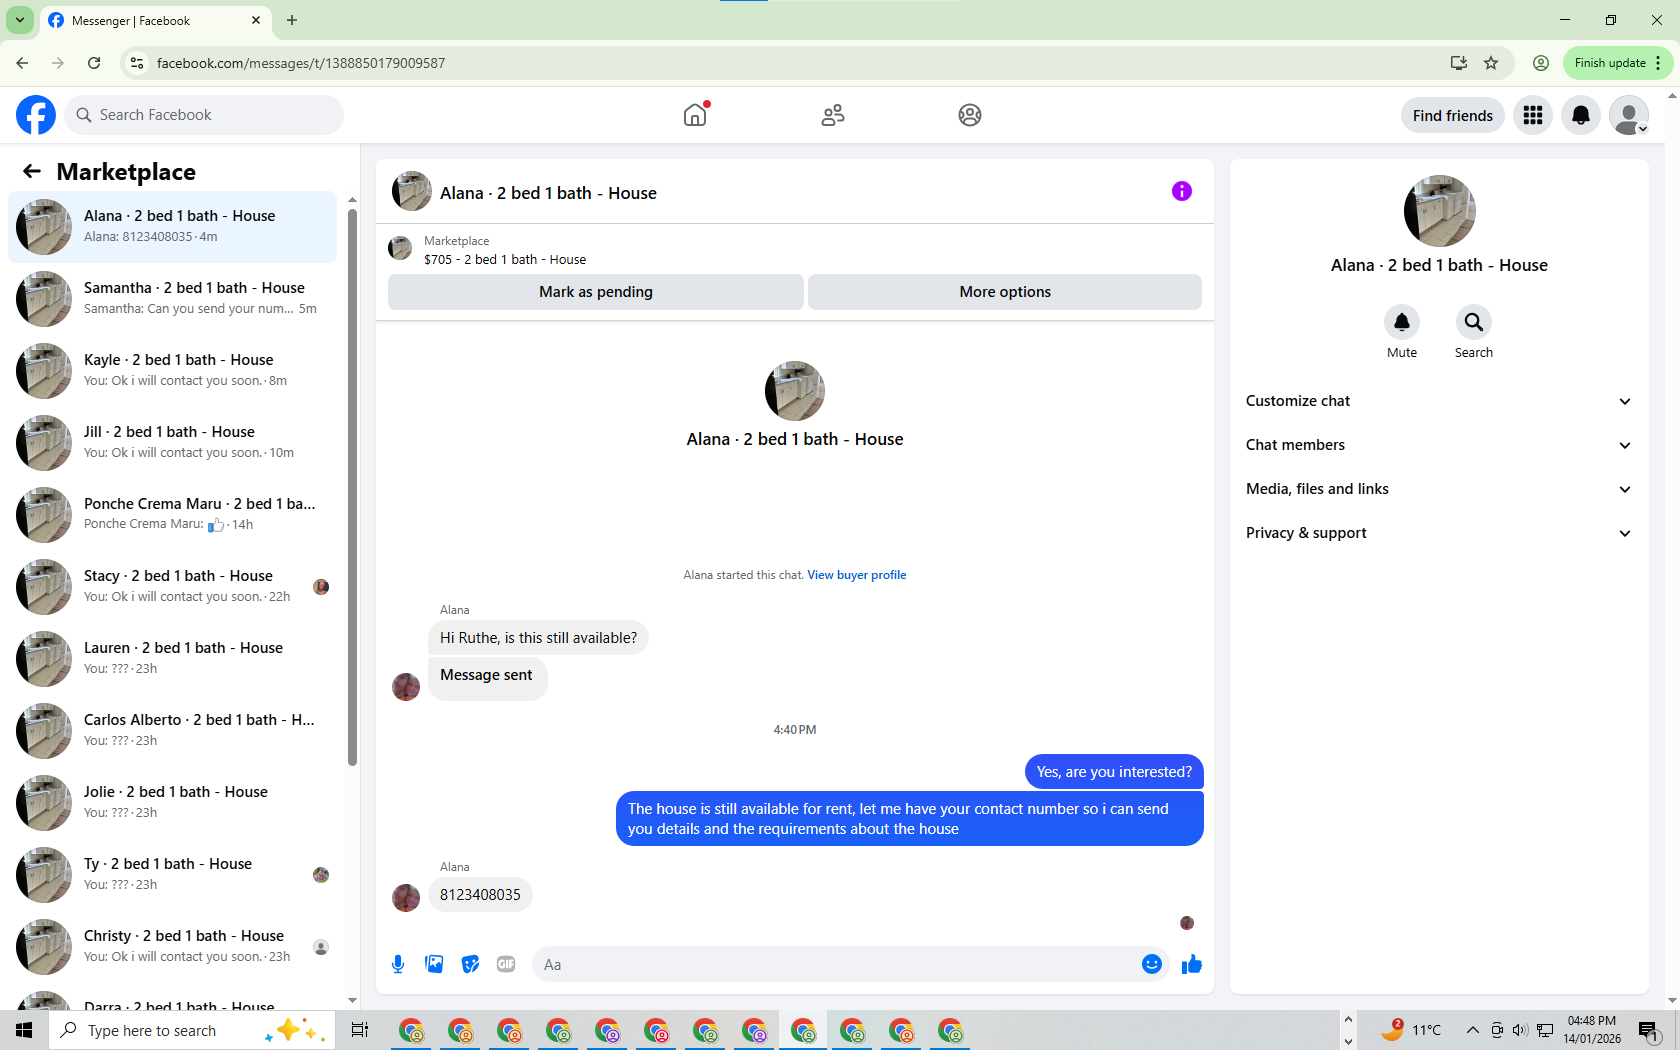Click the conversation list scrollbar
The width and height of the screenshot is (1680, 1050).
[352, 486]
